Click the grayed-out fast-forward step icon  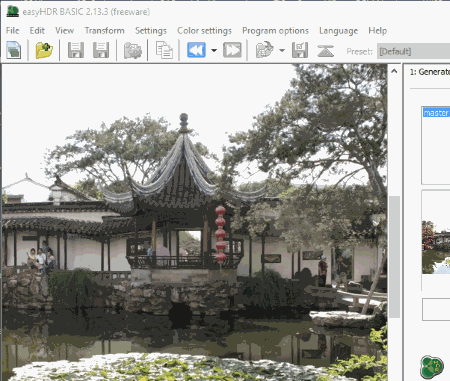point(232,50)
